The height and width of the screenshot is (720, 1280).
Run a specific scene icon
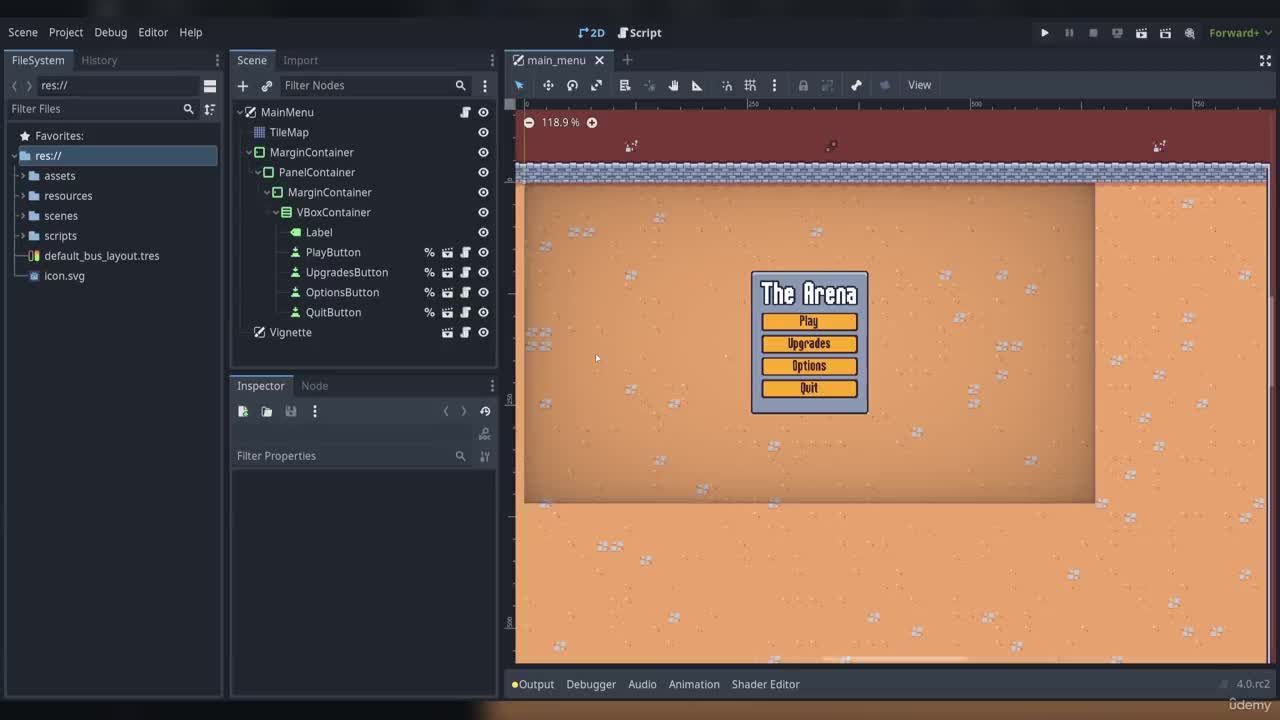(x=1165, y=33)
